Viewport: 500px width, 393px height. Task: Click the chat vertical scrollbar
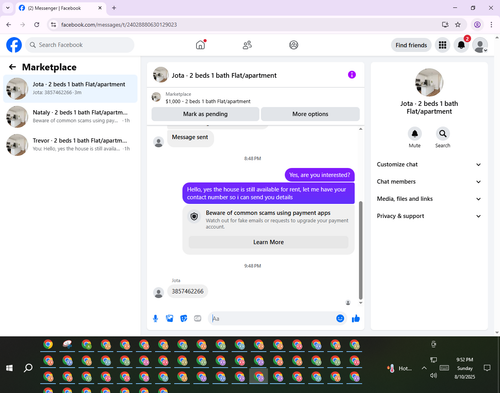(x=360, y=250)
